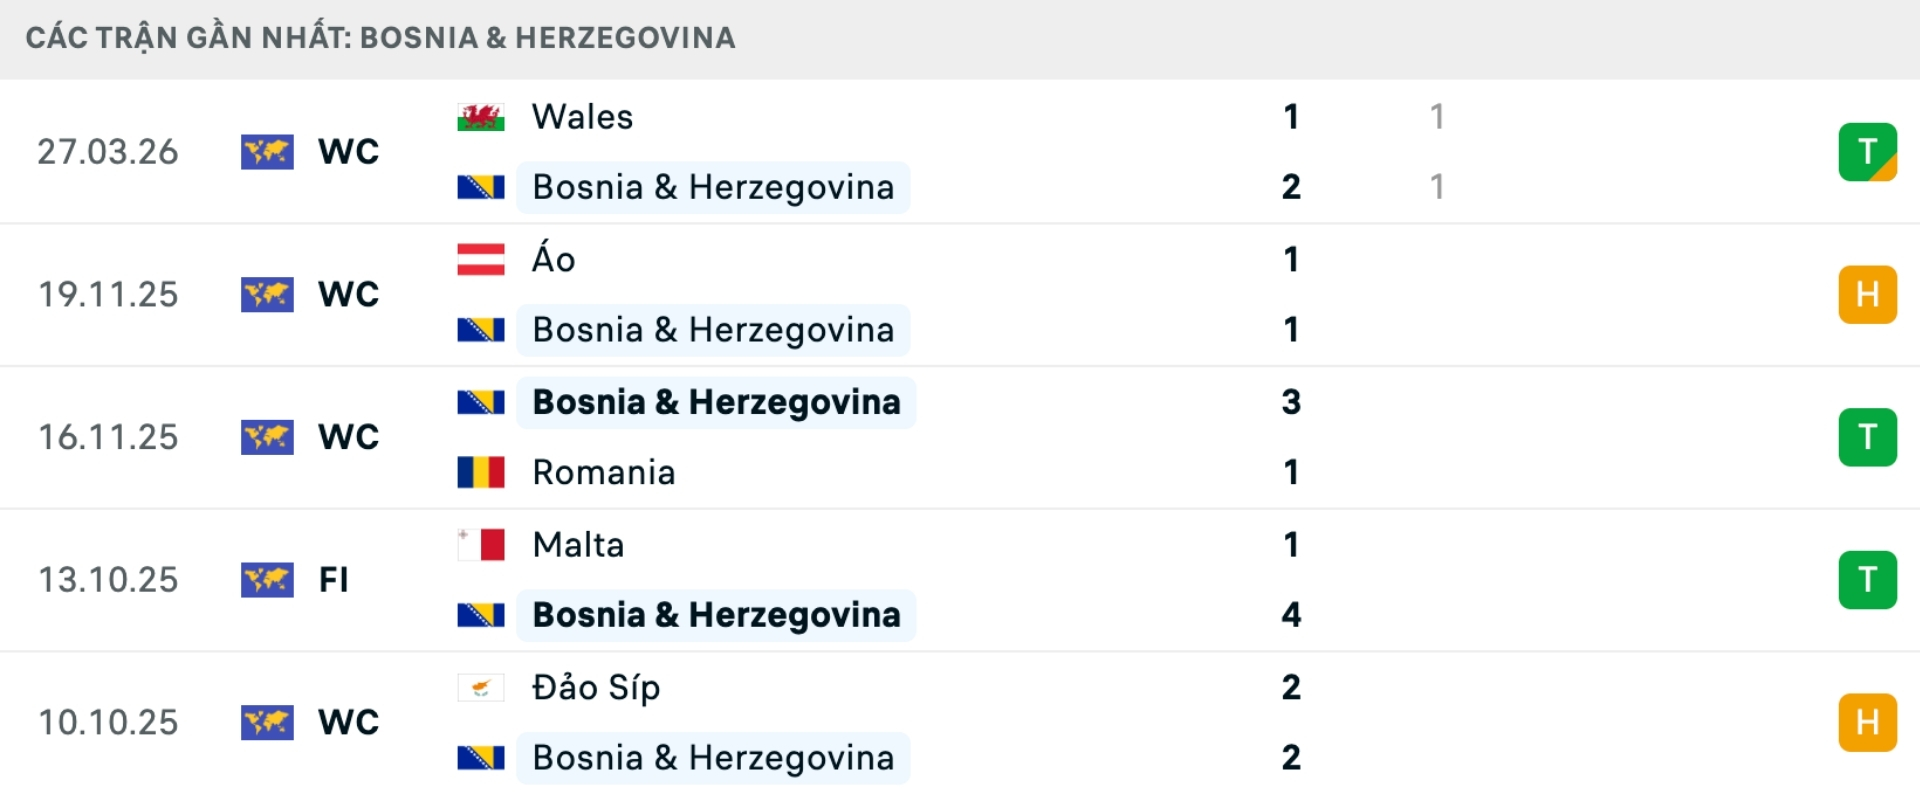The width and height of the screenshot is (1920, 792).
Task: Click the orange H badge for 19.11.25
Action: click(x=1867, y=294)
